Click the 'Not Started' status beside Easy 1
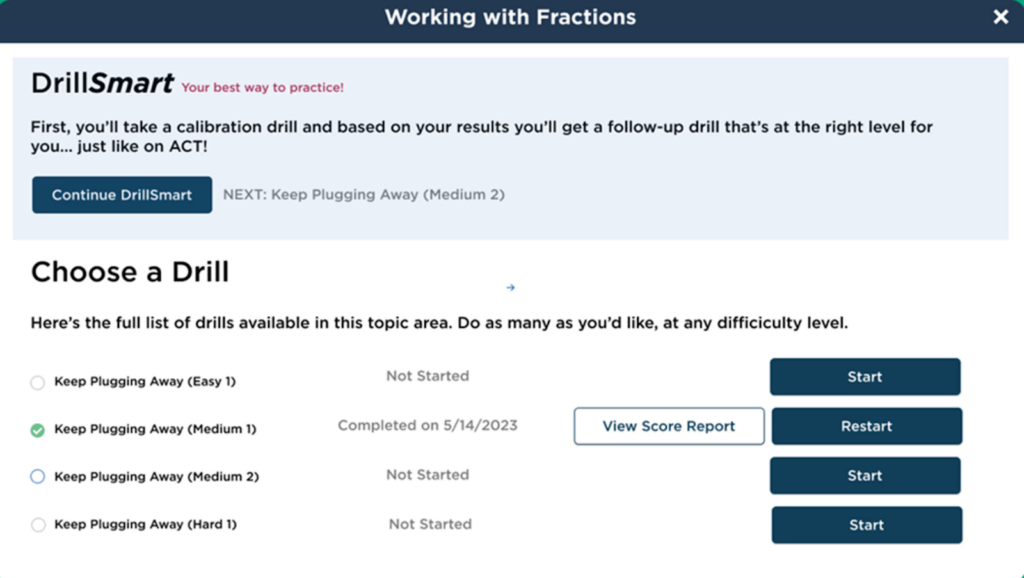1024x578 pixels. point(428,376)
